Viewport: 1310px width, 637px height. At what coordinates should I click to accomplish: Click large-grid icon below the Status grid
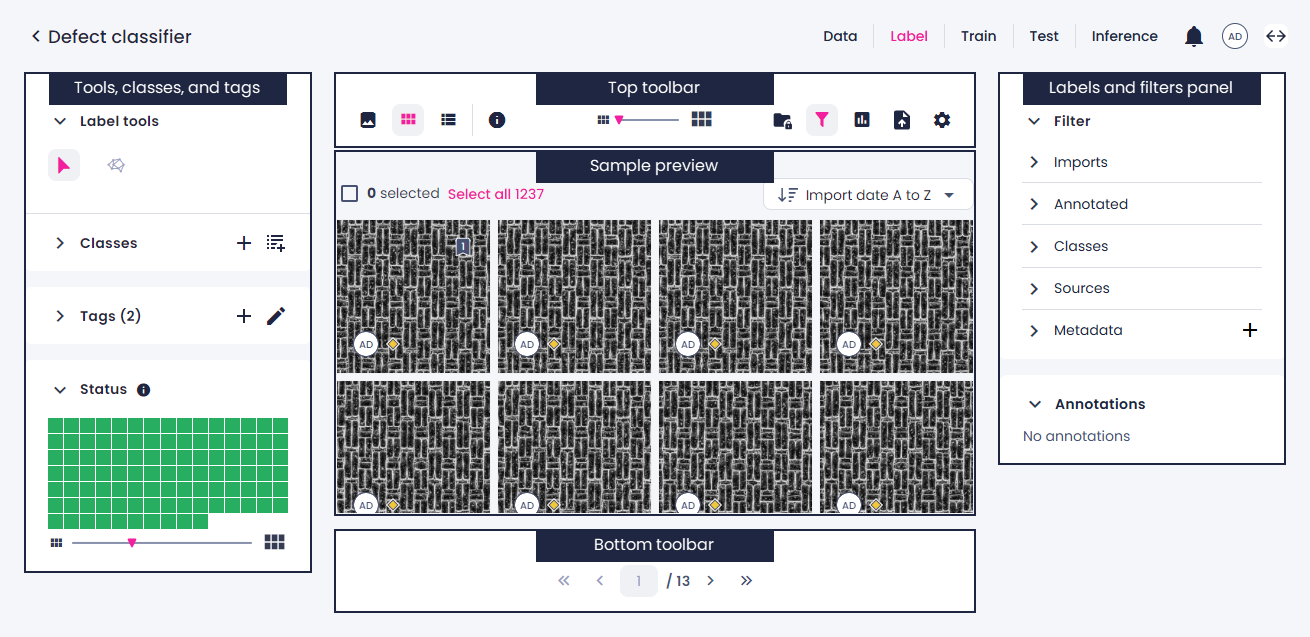[275, 542]
